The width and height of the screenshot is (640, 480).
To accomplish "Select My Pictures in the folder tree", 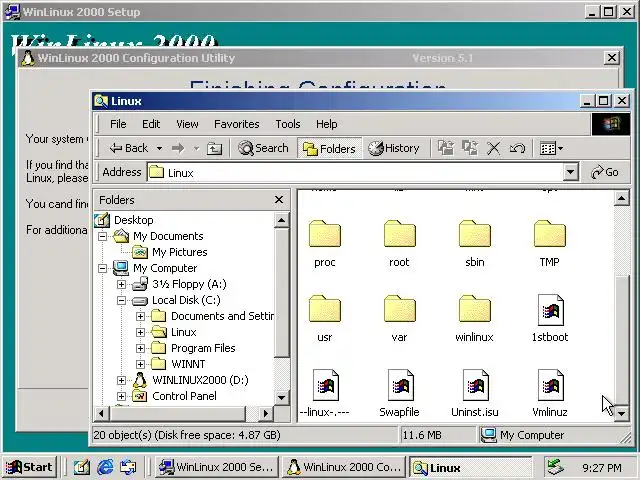I will click(x=180, y=252).
